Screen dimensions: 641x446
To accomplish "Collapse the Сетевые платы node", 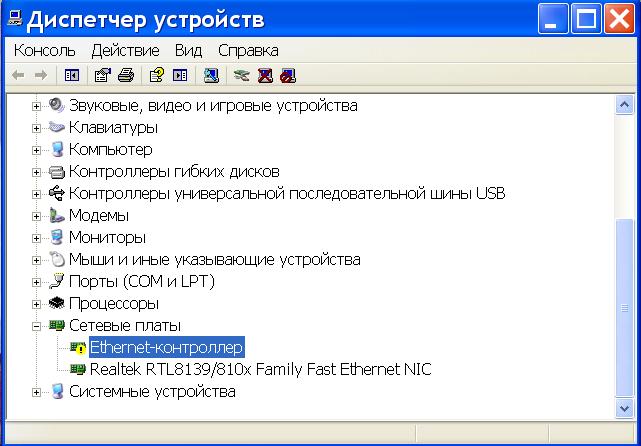I will pos(36,326).
